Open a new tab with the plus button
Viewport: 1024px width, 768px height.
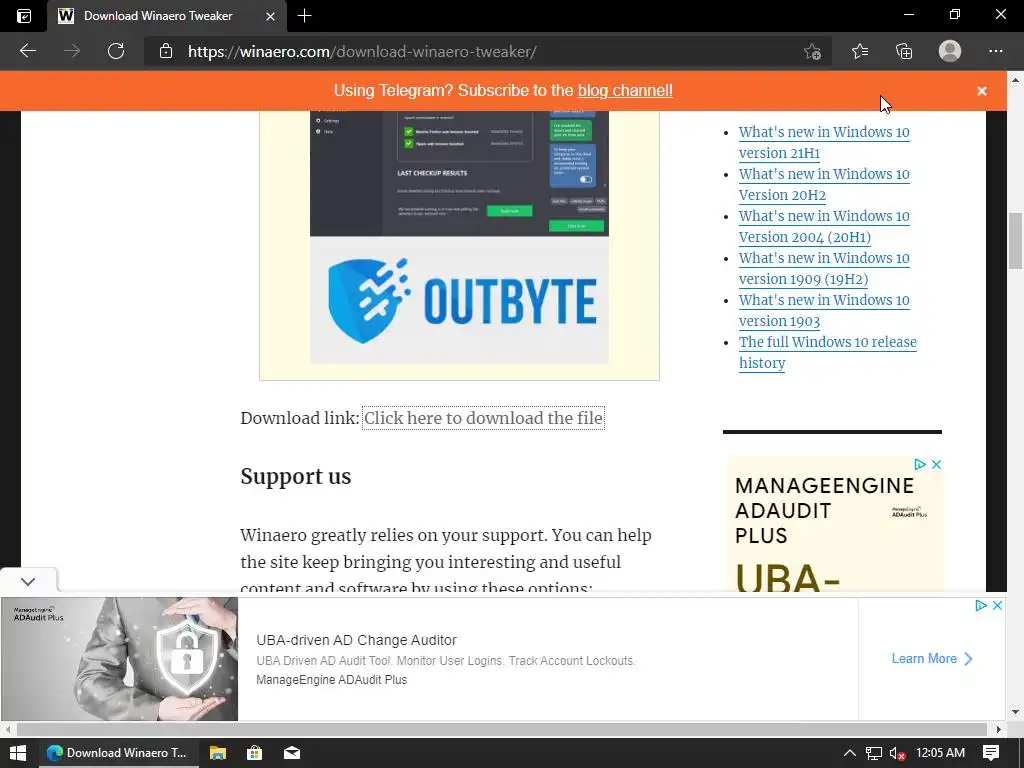pos(304,16)
